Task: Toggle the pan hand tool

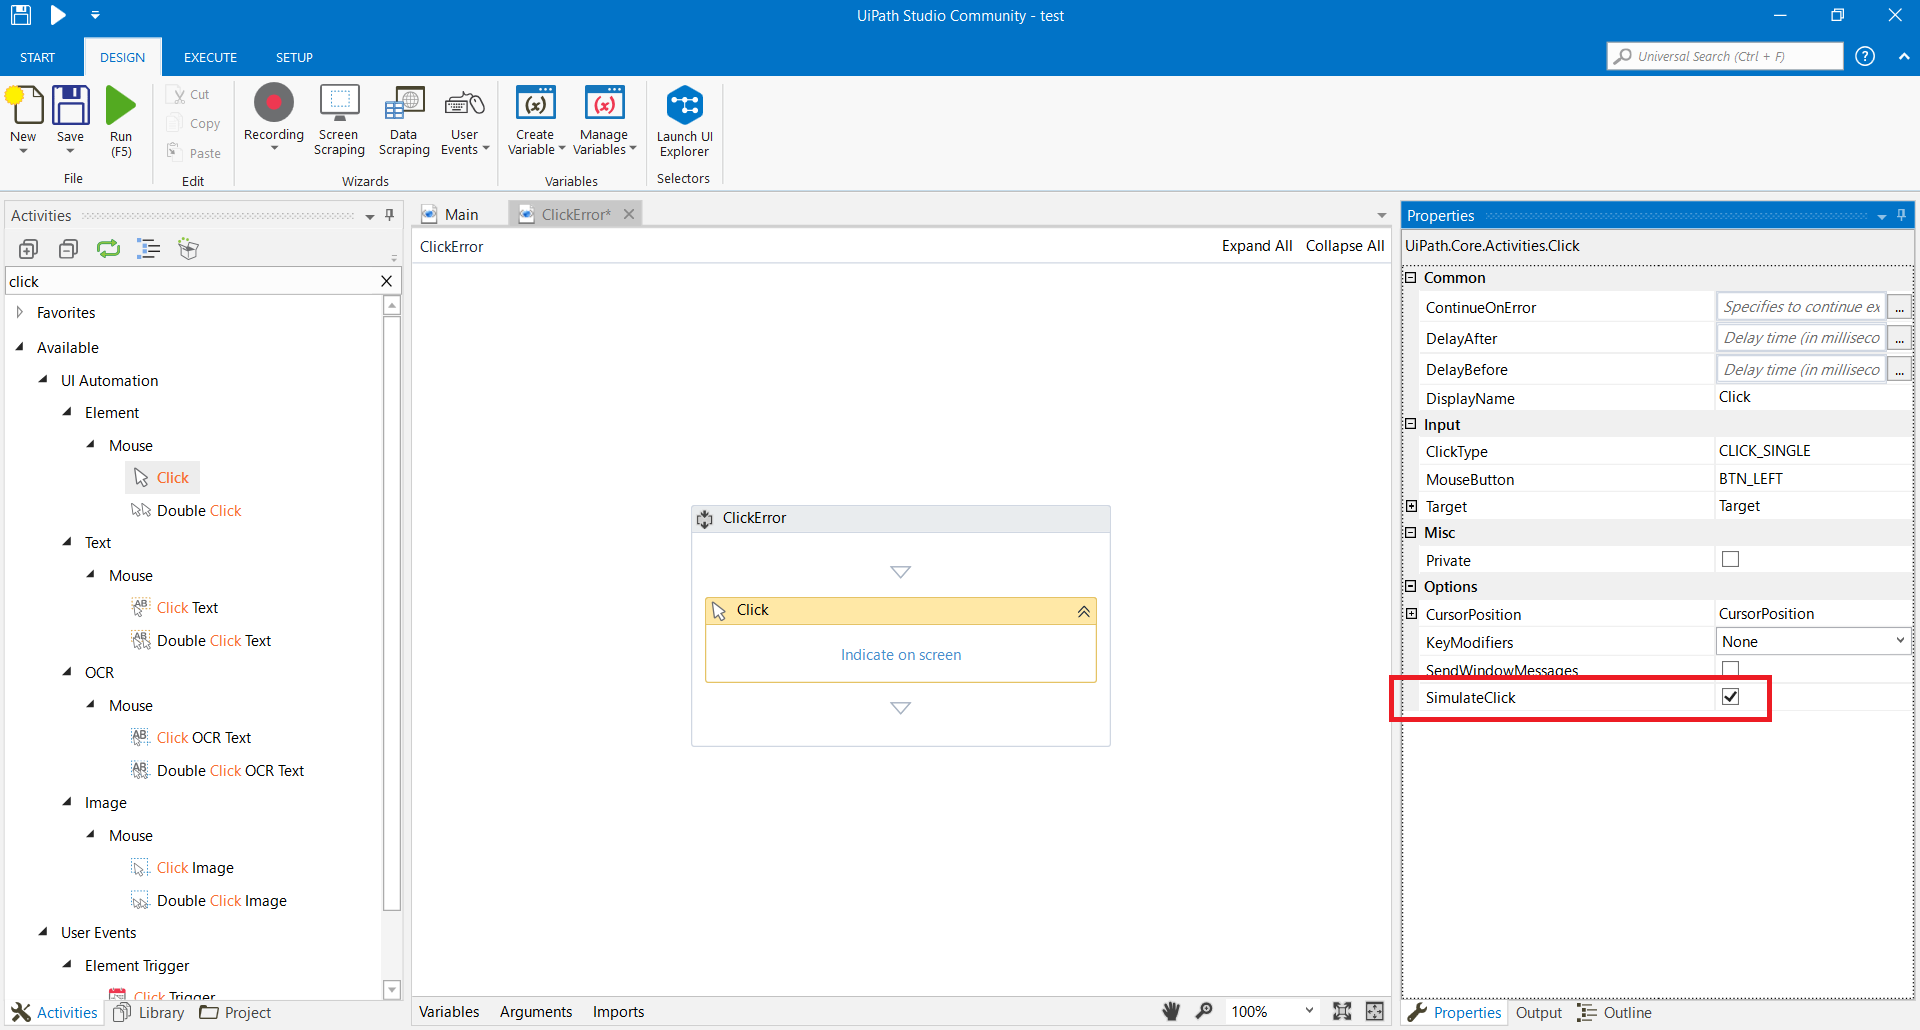Action: coord(1171,1011)
